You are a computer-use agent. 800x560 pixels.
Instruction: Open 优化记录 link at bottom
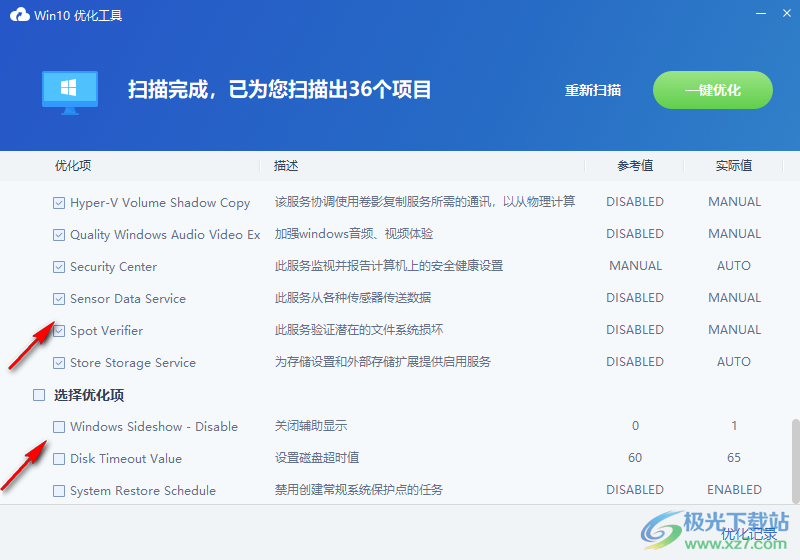coord(749,534)
